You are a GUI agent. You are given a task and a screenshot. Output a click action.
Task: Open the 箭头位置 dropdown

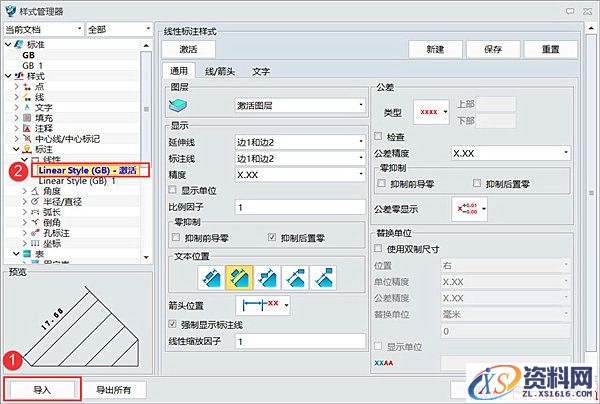[x=263, y=305]
